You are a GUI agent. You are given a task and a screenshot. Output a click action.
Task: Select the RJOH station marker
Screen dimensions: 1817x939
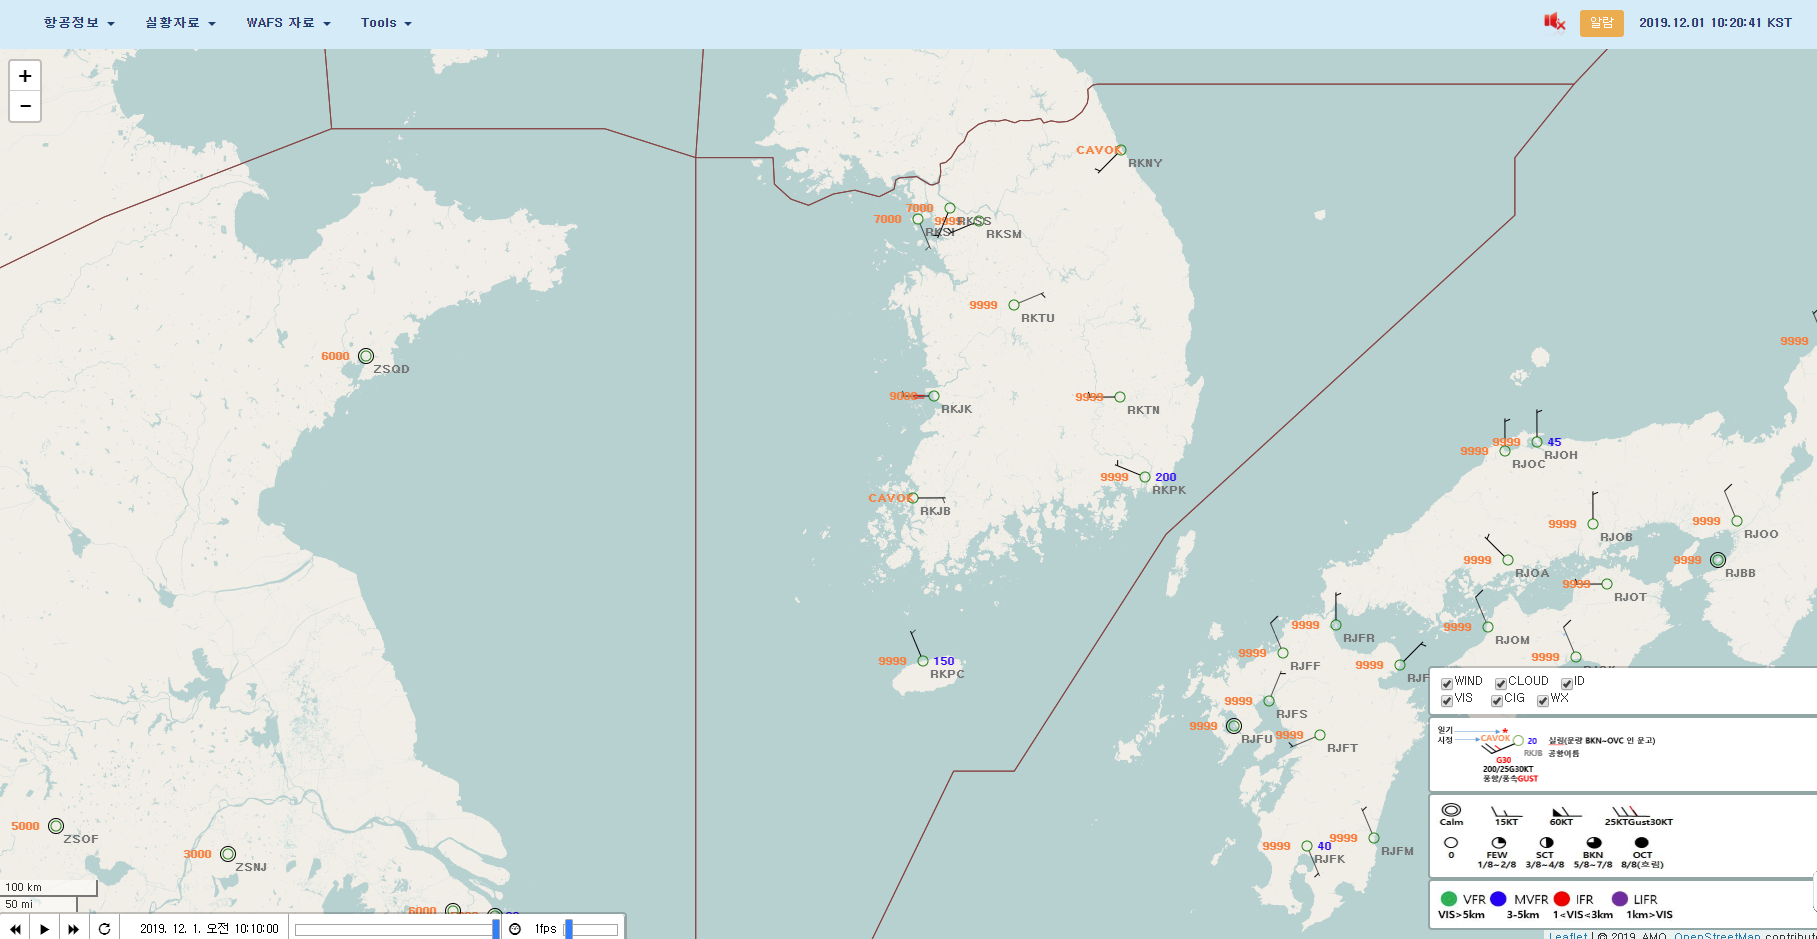coord(1537,442)
